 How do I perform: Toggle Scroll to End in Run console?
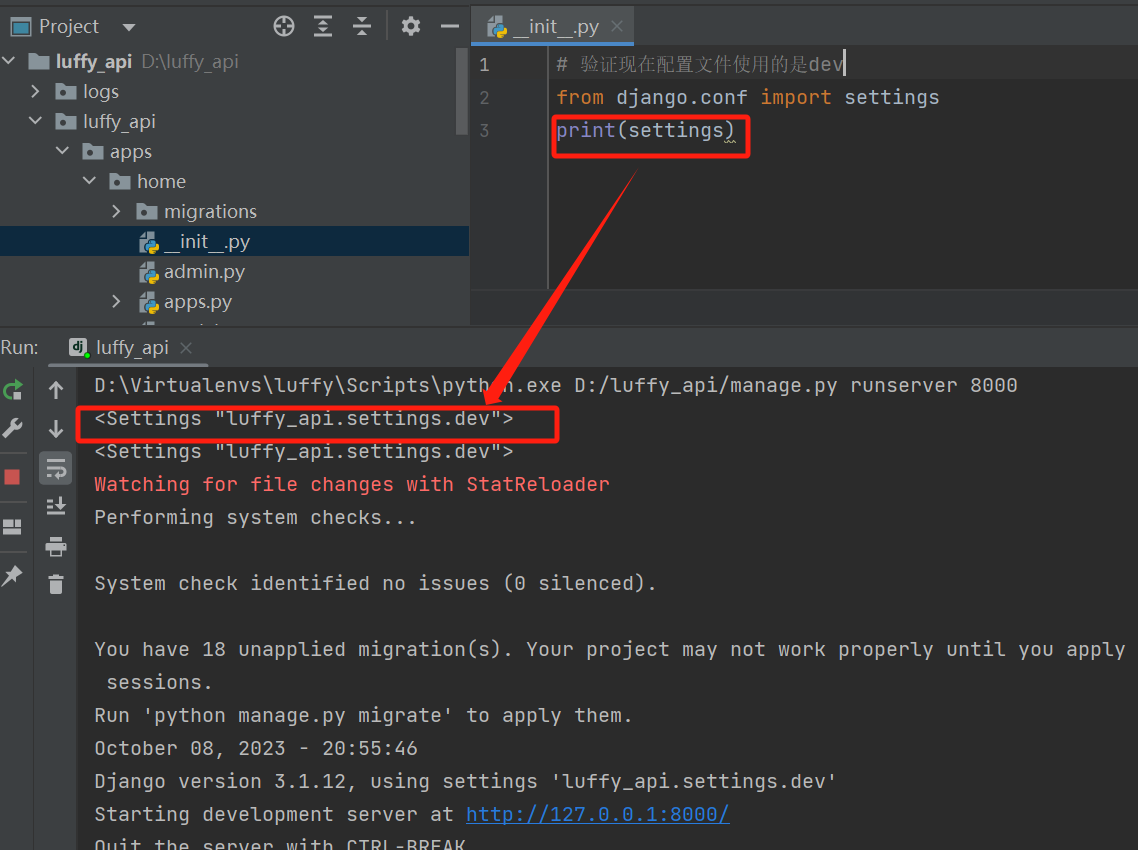(x=56, y=506)
